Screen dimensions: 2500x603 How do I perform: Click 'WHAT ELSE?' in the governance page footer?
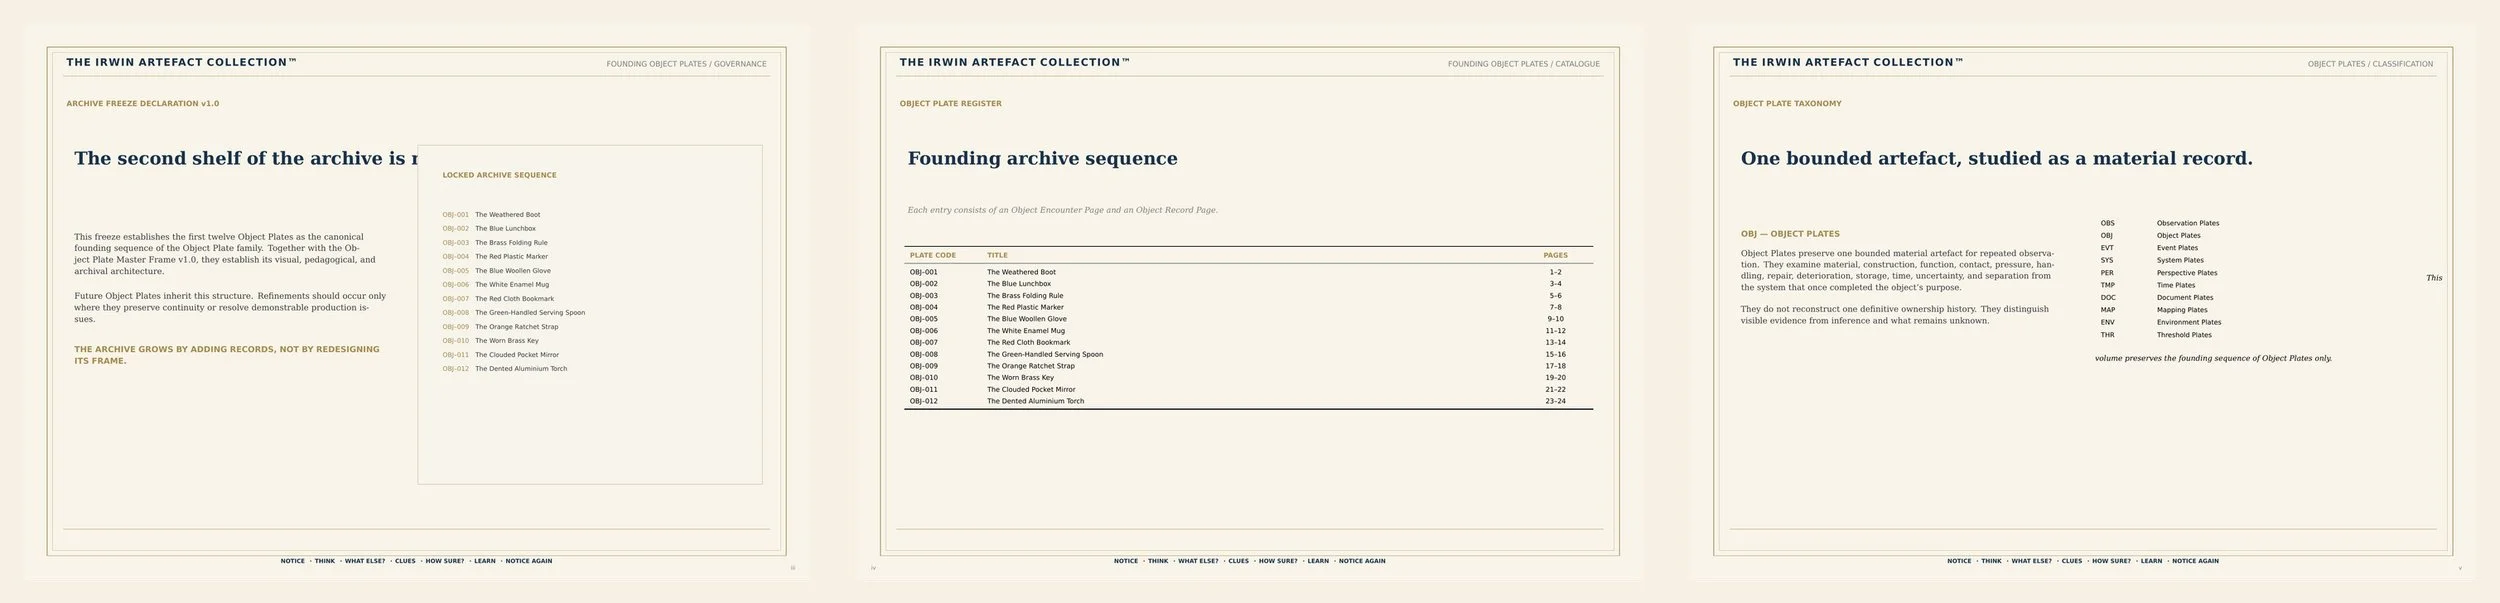click(365, 561)
